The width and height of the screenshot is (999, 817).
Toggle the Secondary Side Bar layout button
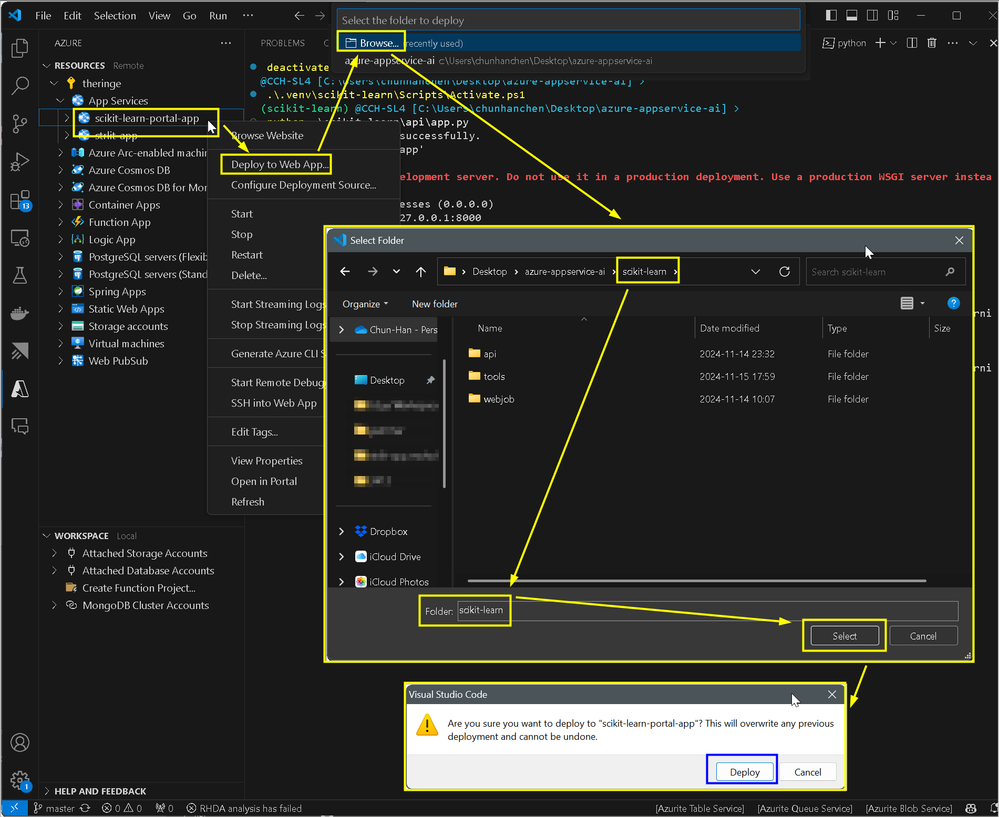873,15
